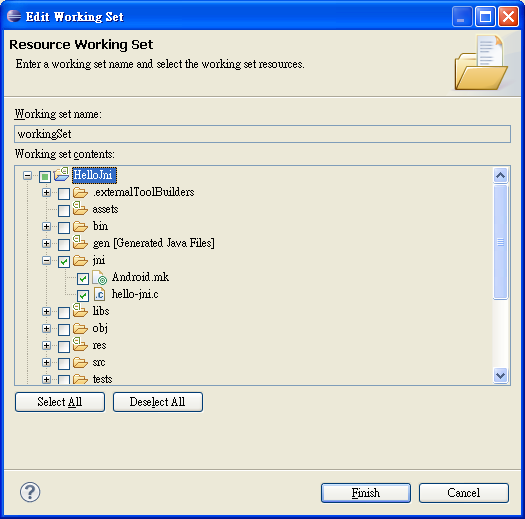The width and height of the screenshot is (525, 519).
Task: Select the assets label
Action: [x=105, y=209]
